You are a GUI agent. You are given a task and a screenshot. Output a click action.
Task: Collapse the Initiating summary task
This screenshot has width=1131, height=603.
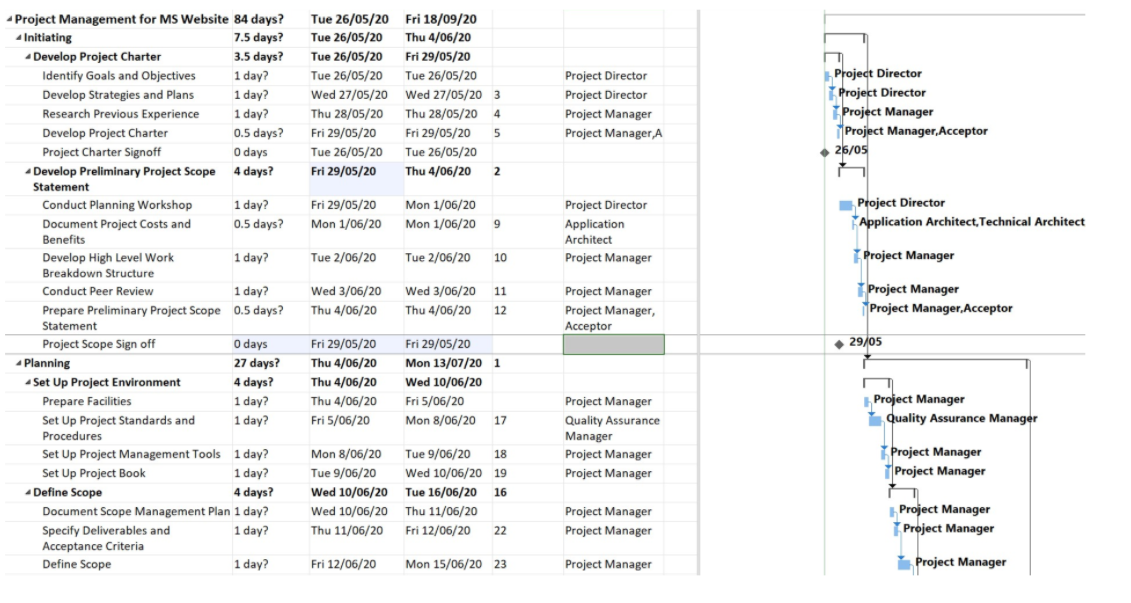(18, 38)
